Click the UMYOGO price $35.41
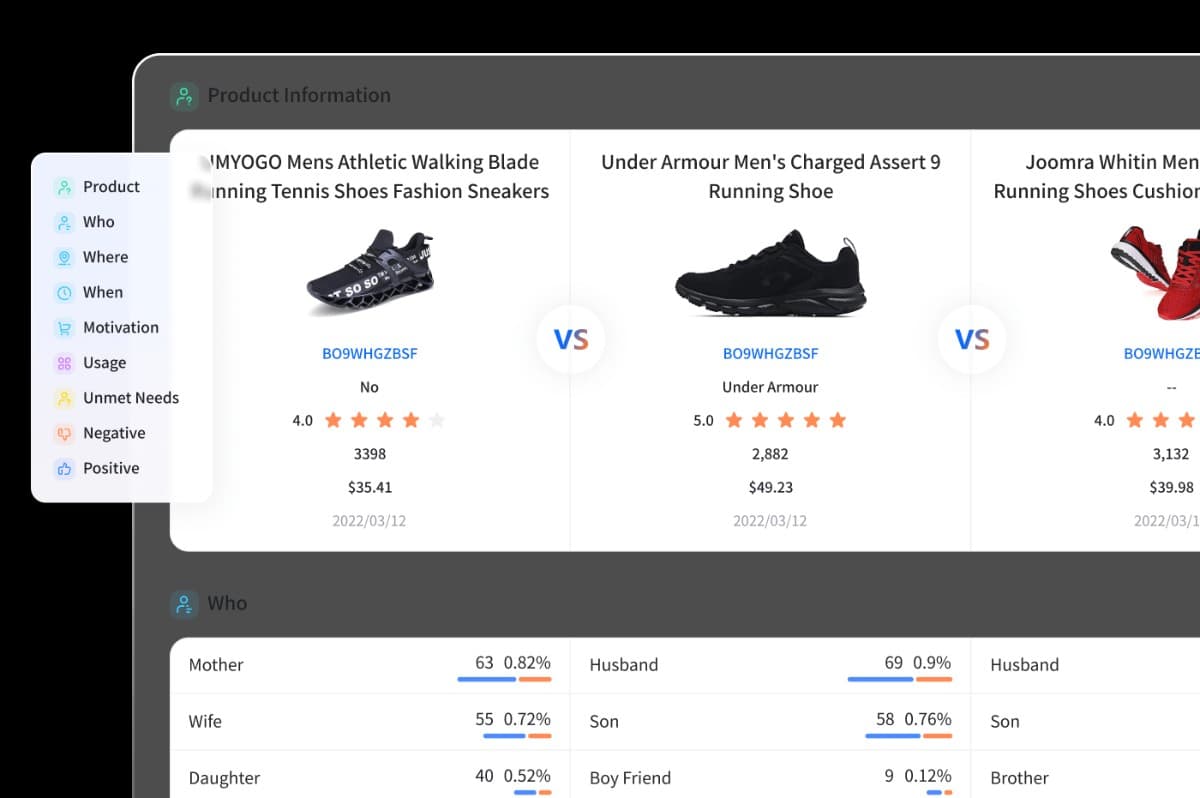 (370, 488)
